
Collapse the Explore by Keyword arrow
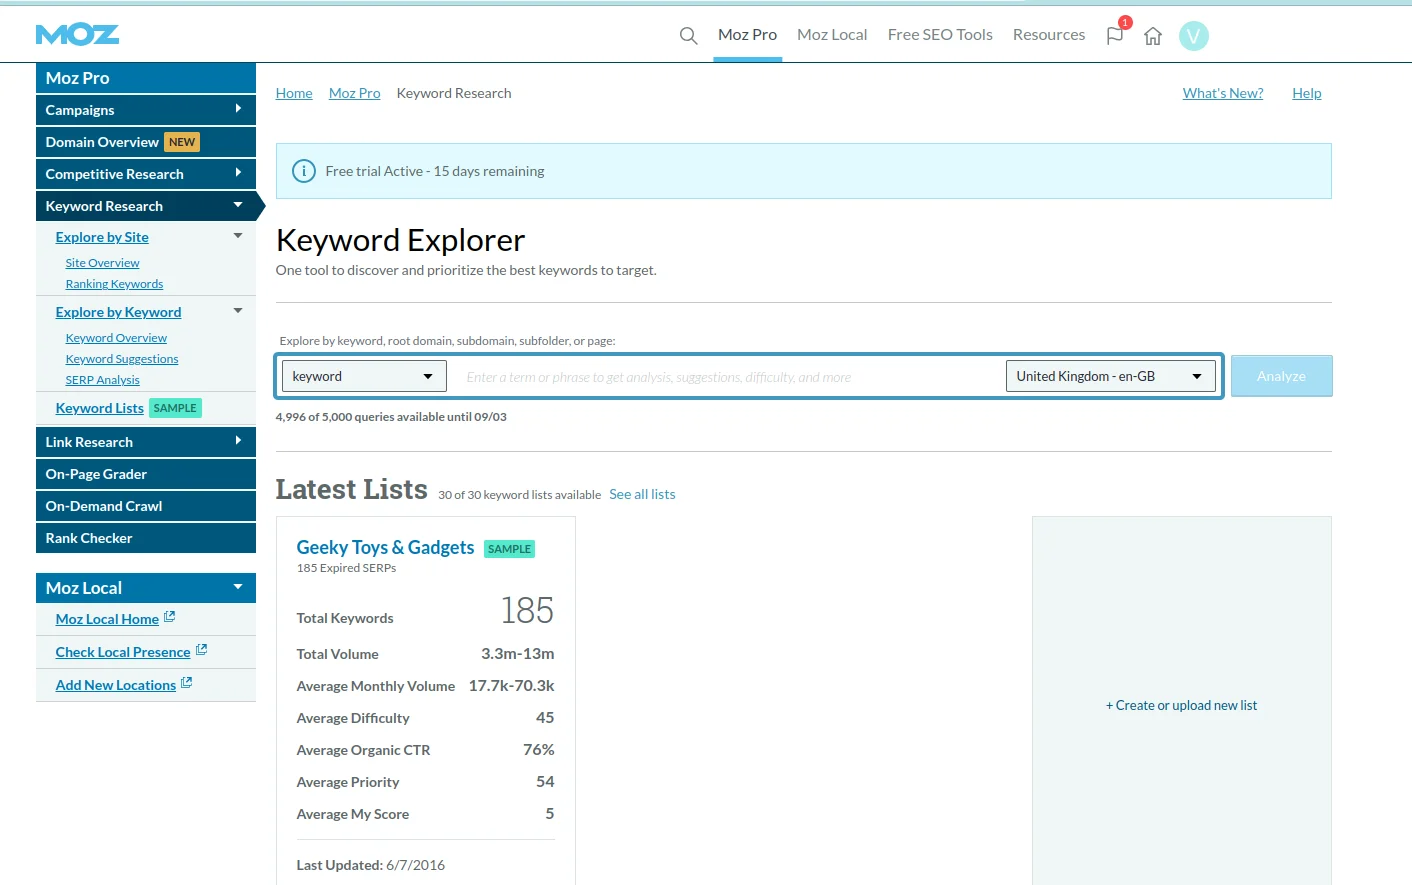pos(238,311)
